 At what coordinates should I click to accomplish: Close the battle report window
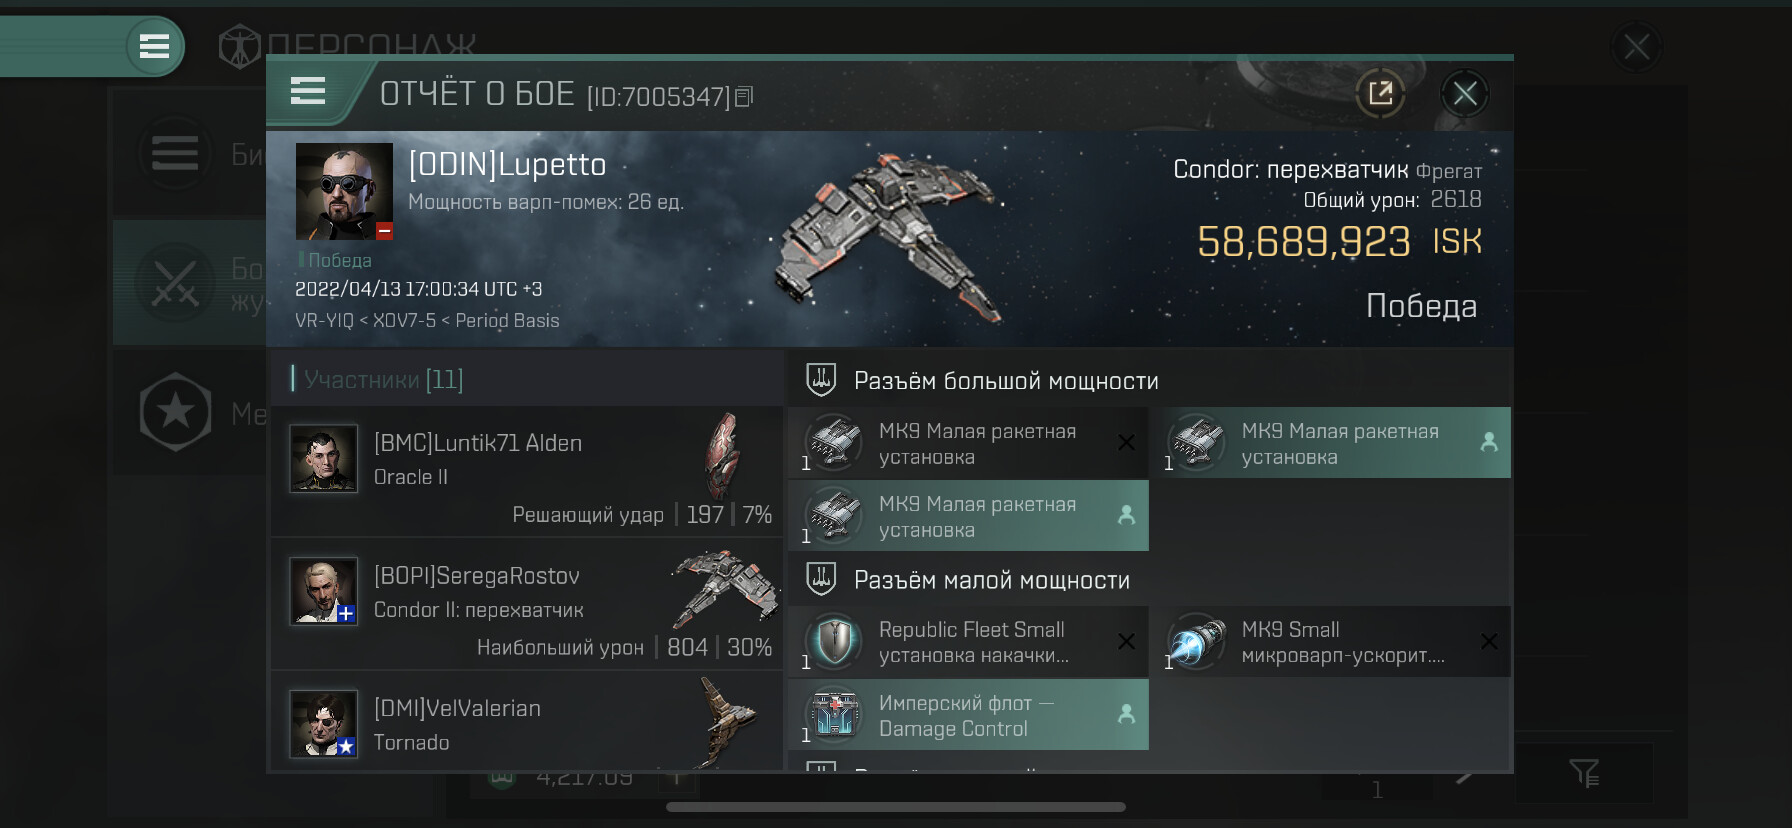[1465, 94]
